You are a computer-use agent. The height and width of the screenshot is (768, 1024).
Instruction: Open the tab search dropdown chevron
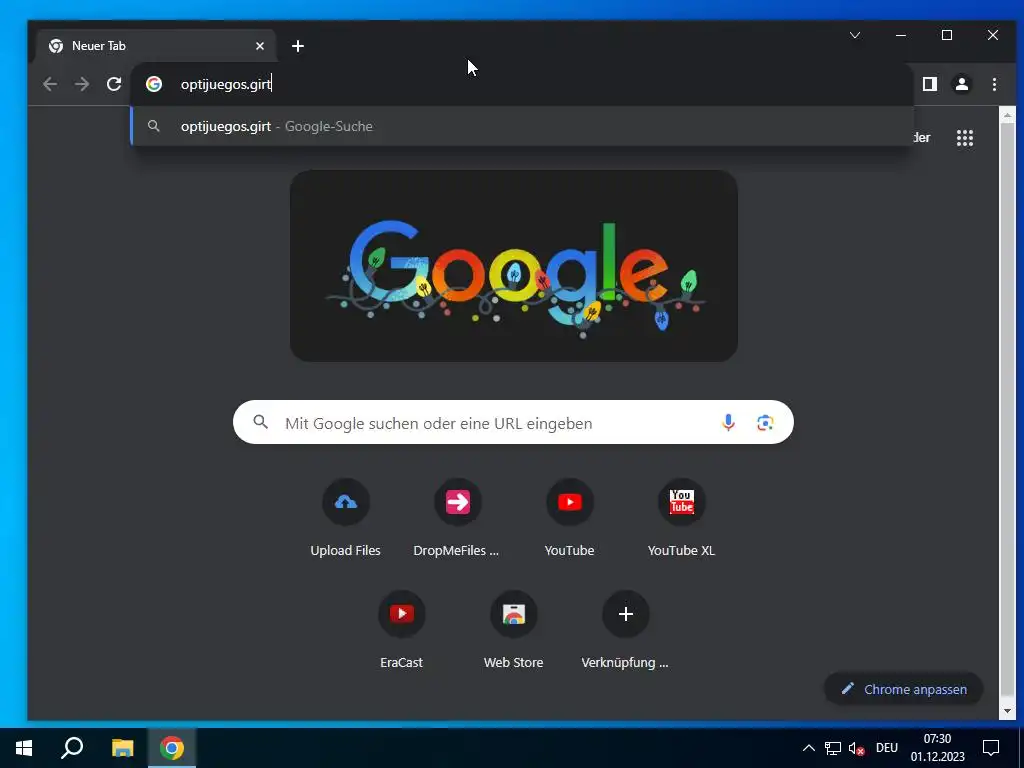855,35
